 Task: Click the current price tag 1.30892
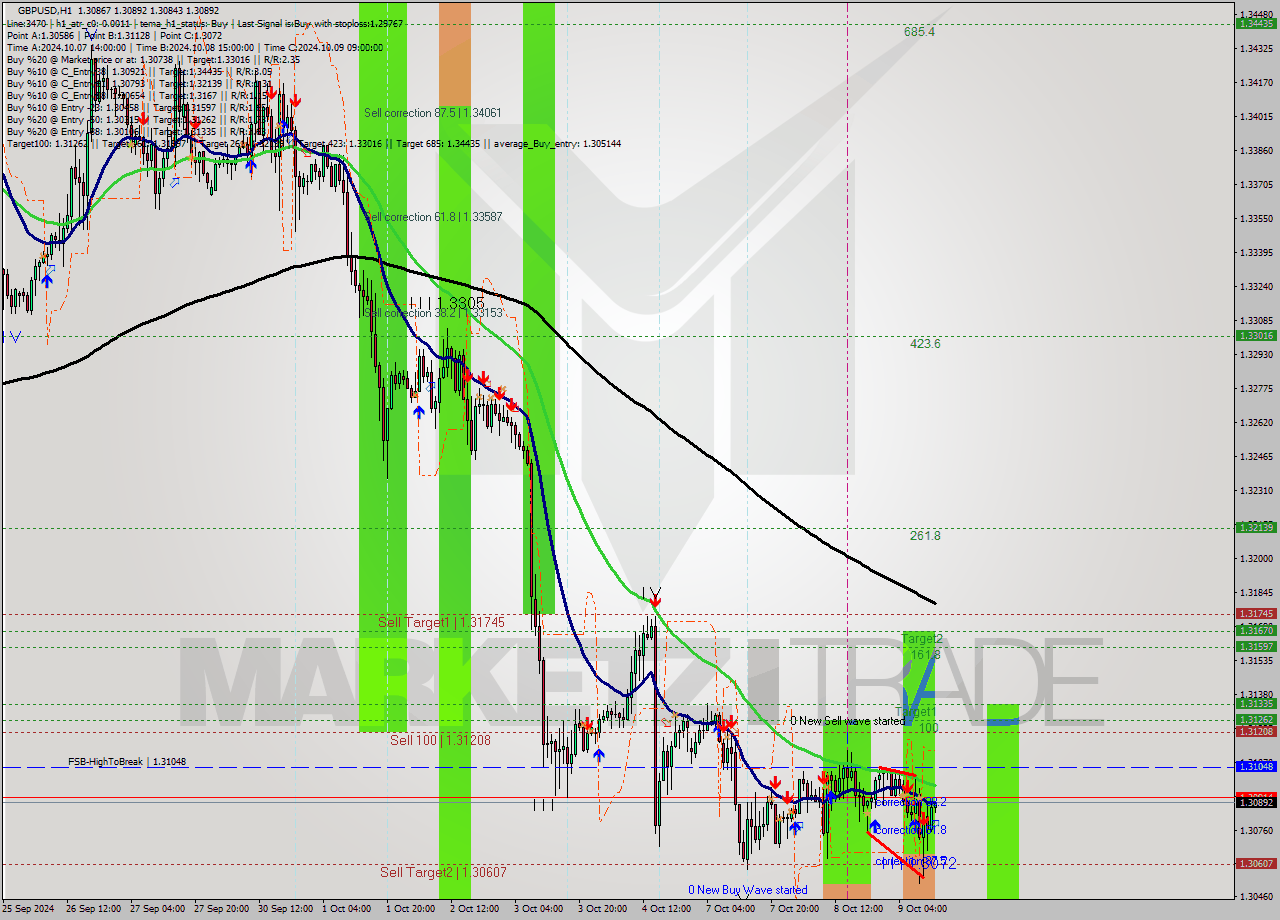coord(1256,802)
